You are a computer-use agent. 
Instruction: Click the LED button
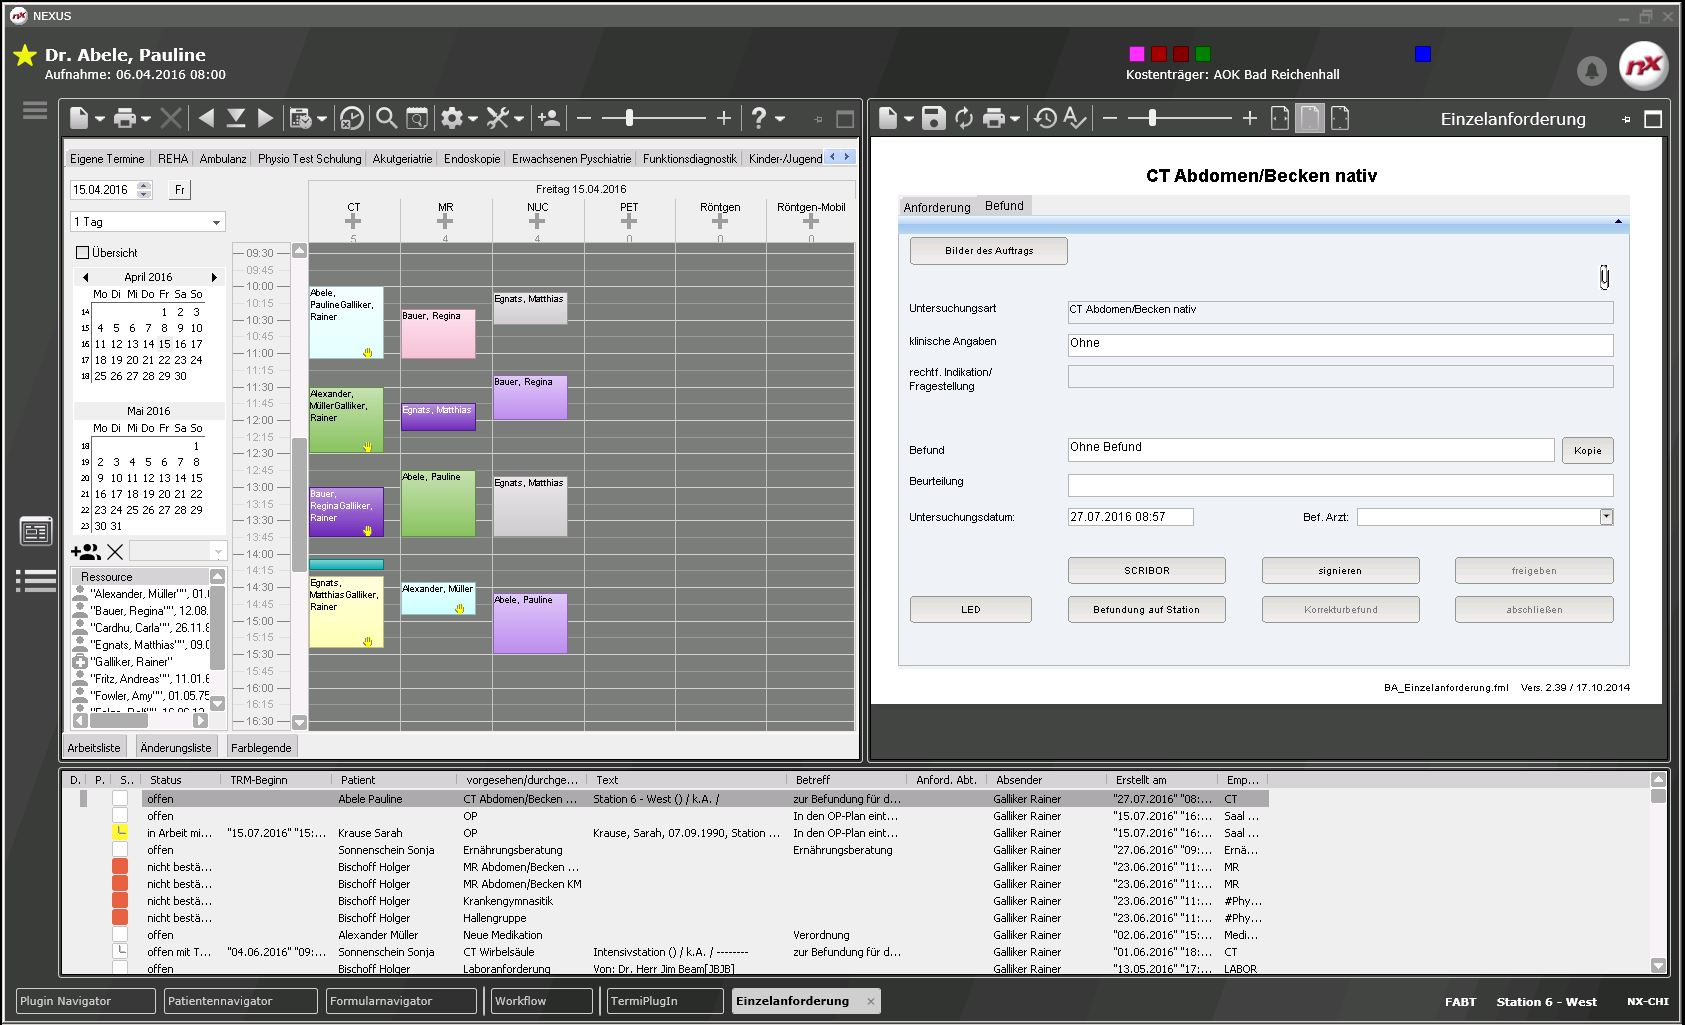coord(971,610)
